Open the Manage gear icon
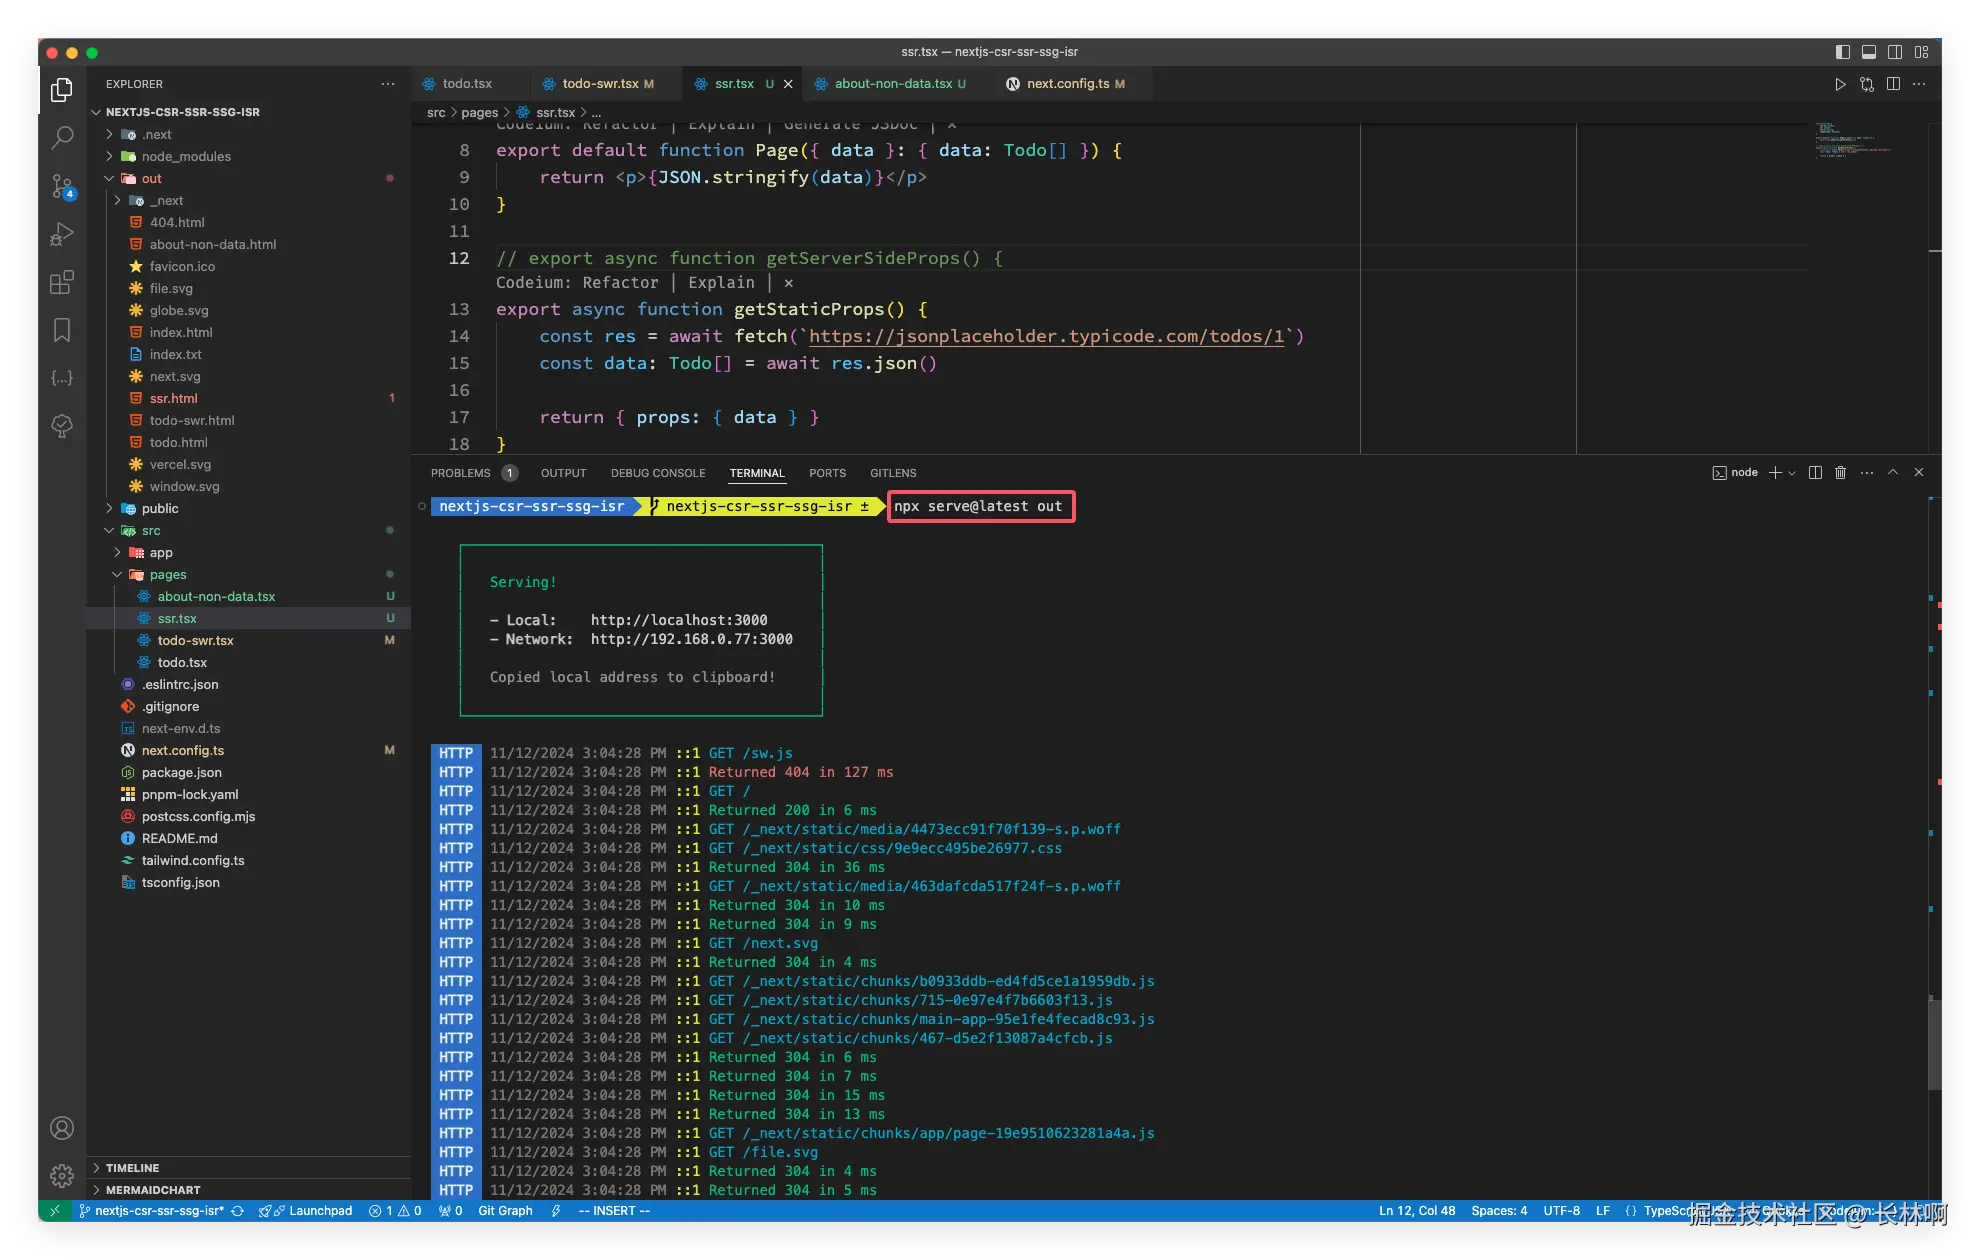Screen dimensions: 1980x1260 pyautogui.click(x=62, y=1176)
